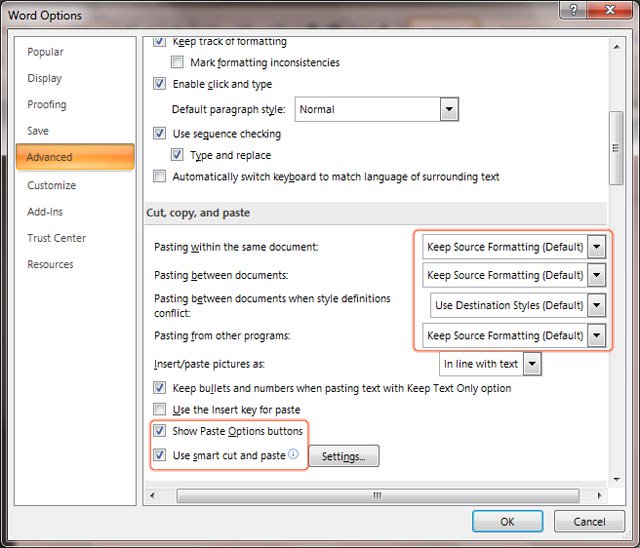Enable Mark formatting inconsistencies checkbox
This screenshot has width=640, height=548.
[177, 62]
